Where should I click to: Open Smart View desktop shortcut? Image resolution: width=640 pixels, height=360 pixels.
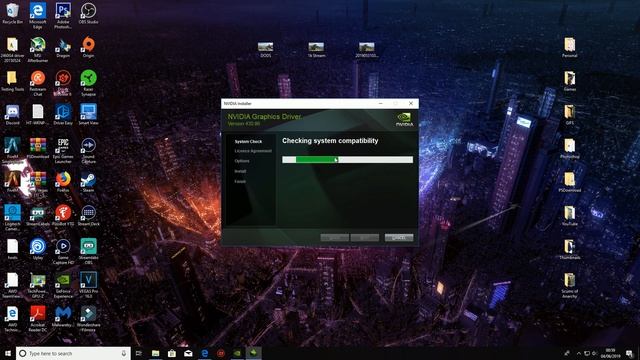click(88, 115)
